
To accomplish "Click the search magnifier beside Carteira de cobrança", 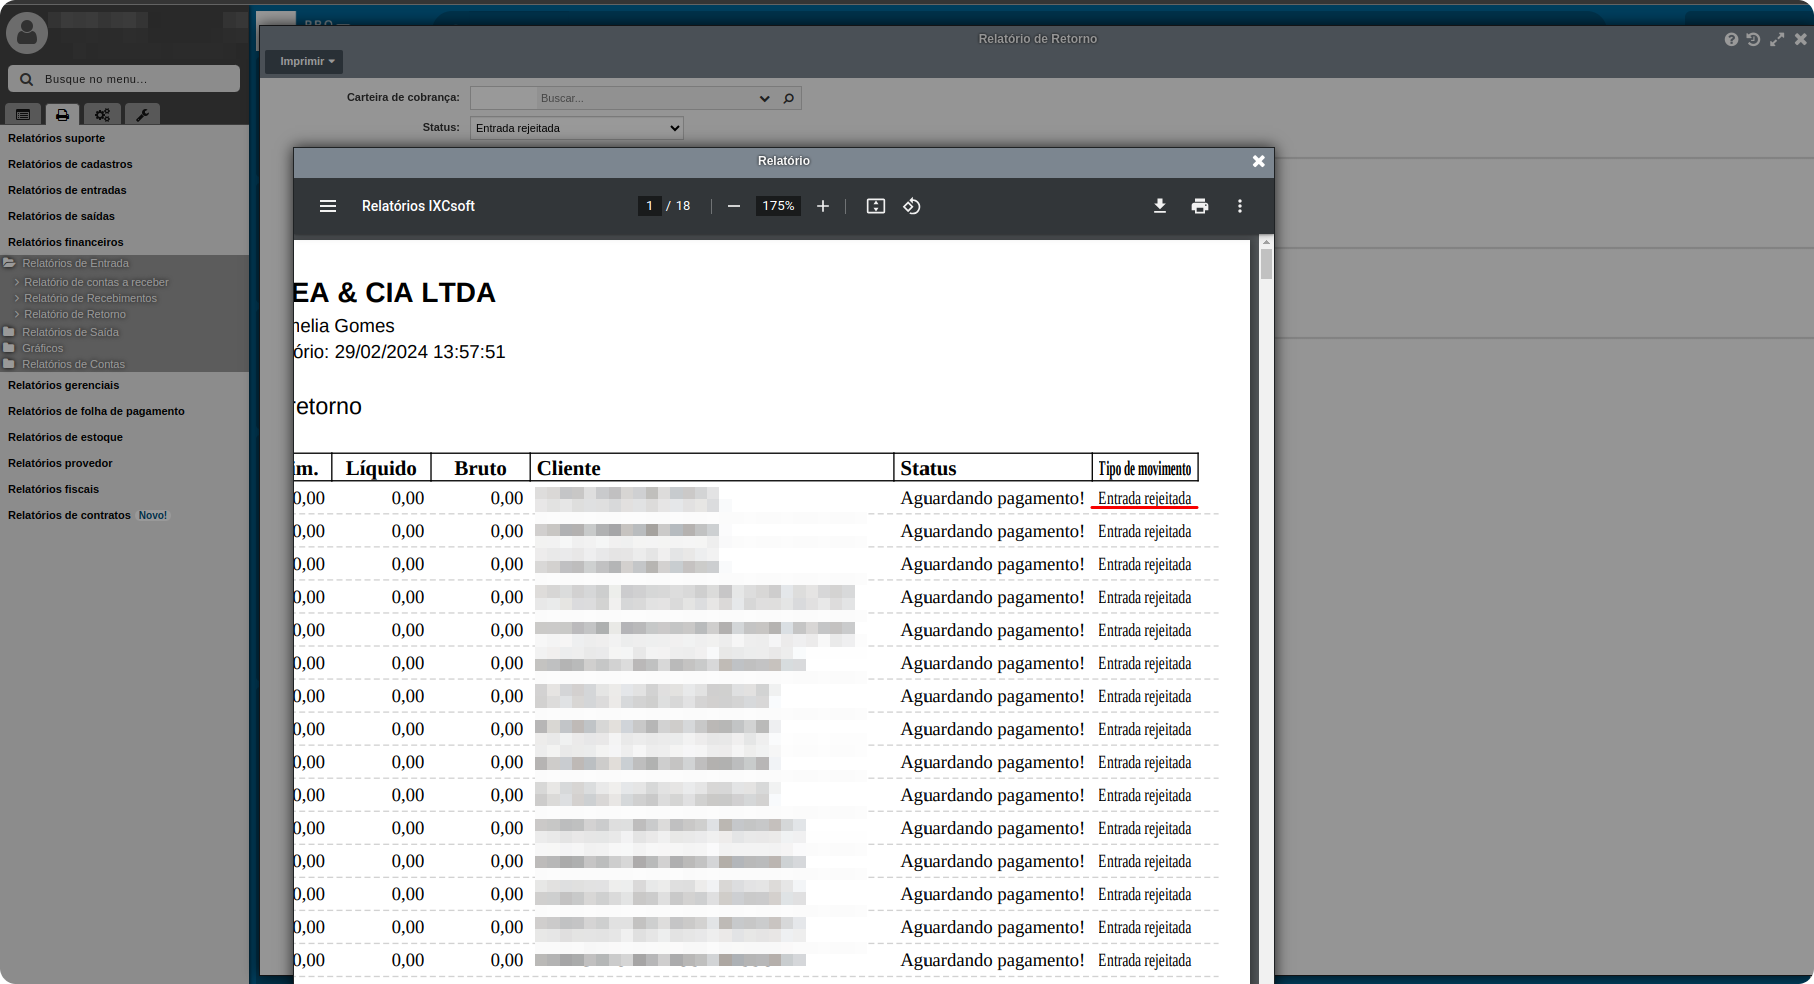I will (x=789, y=98).
